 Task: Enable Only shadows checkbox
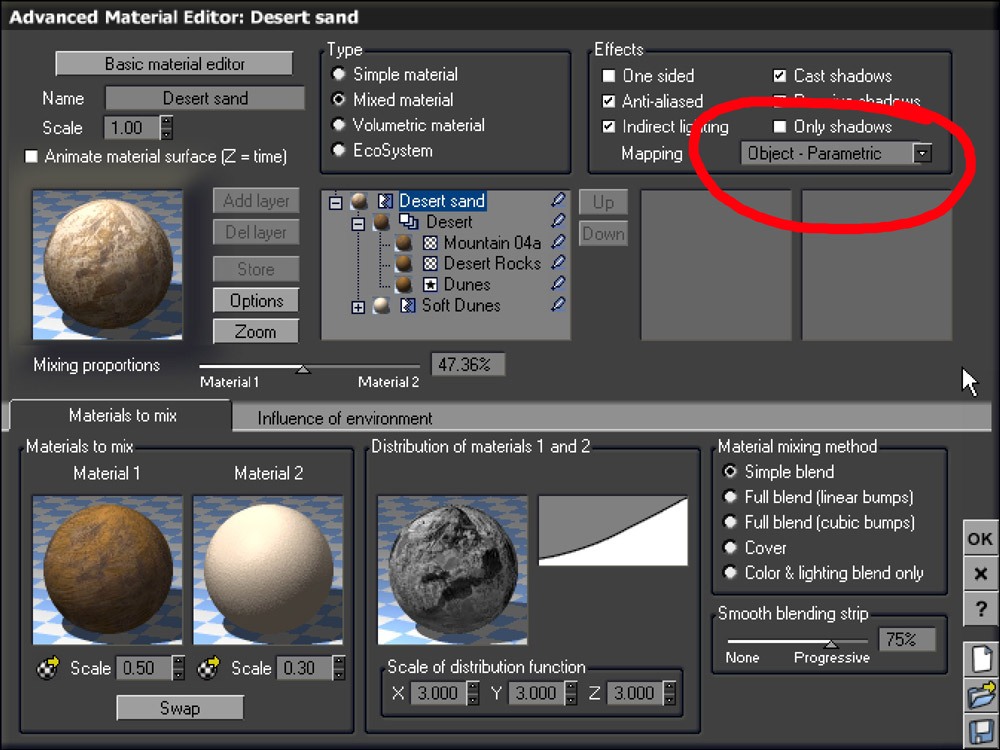click(x=779, y=126)
